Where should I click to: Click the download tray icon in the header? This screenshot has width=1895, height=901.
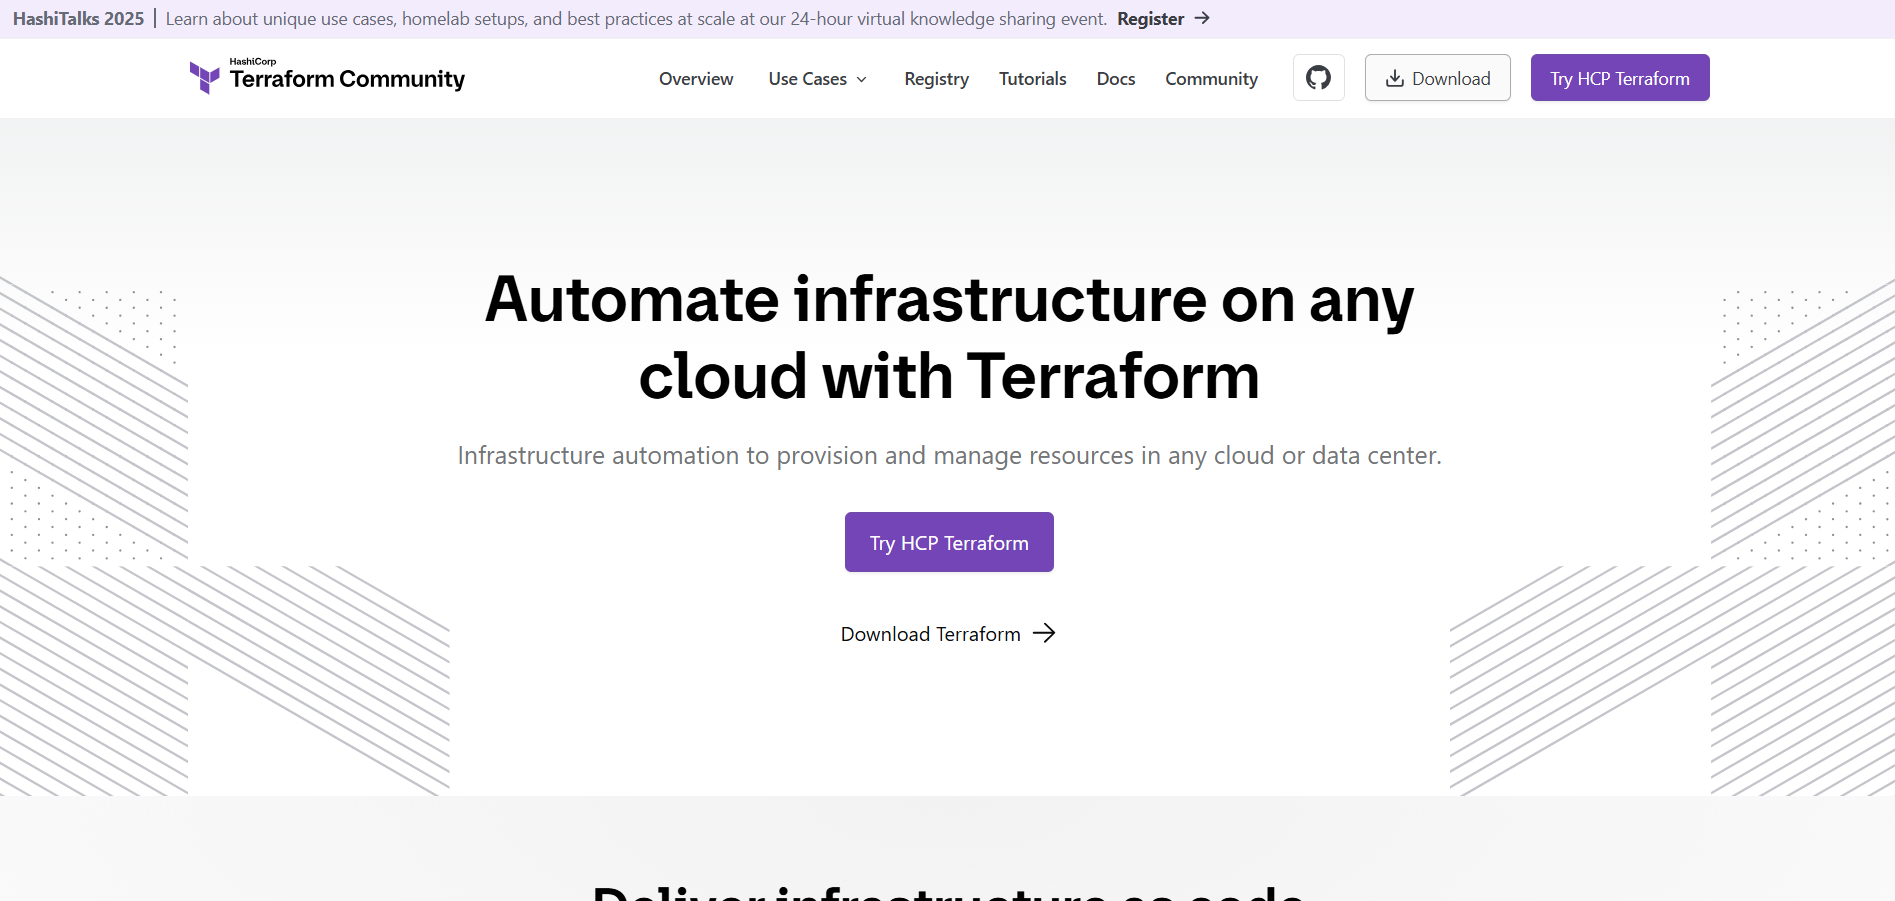[1394, 79]
